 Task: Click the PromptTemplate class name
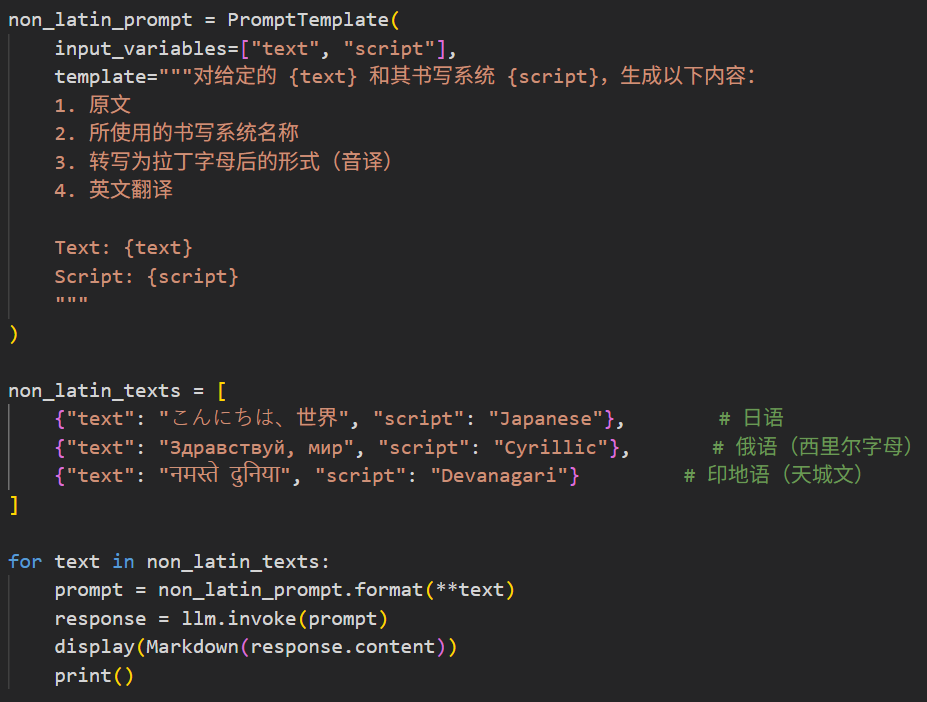point(308,20)
